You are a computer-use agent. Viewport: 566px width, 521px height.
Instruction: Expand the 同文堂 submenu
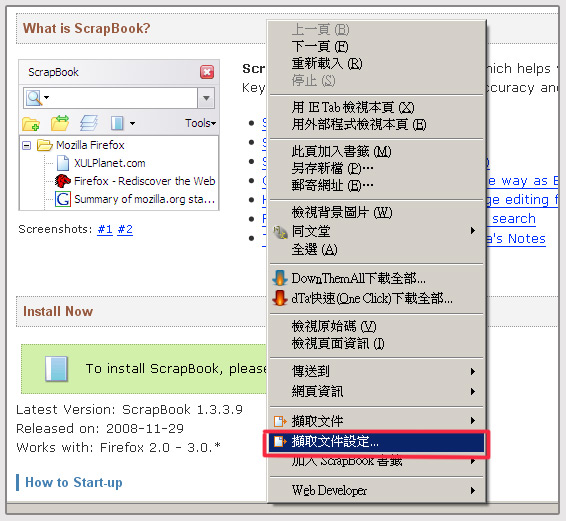click(x=376, y=231)
